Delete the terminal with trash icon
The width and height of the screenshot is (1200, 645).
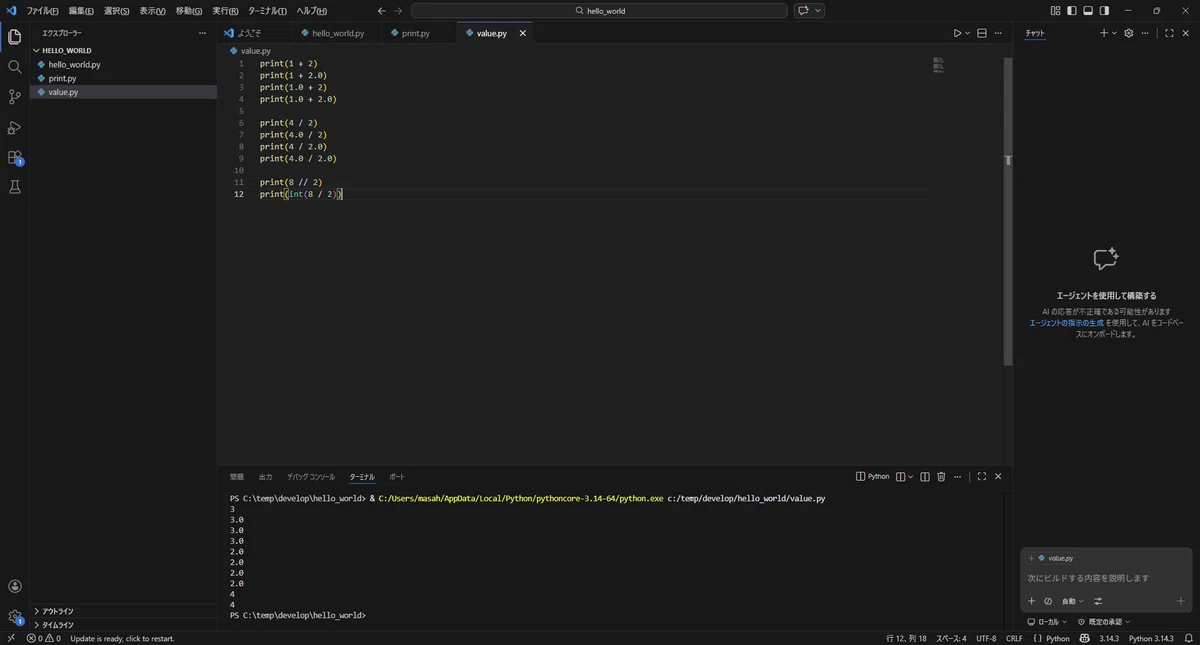(941, 477)
